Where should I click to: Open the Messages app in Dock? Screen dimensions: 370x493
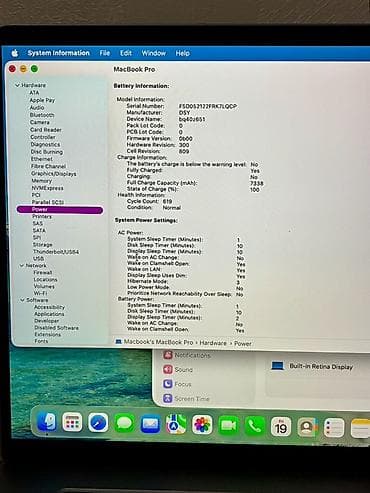tap(124, 424)
